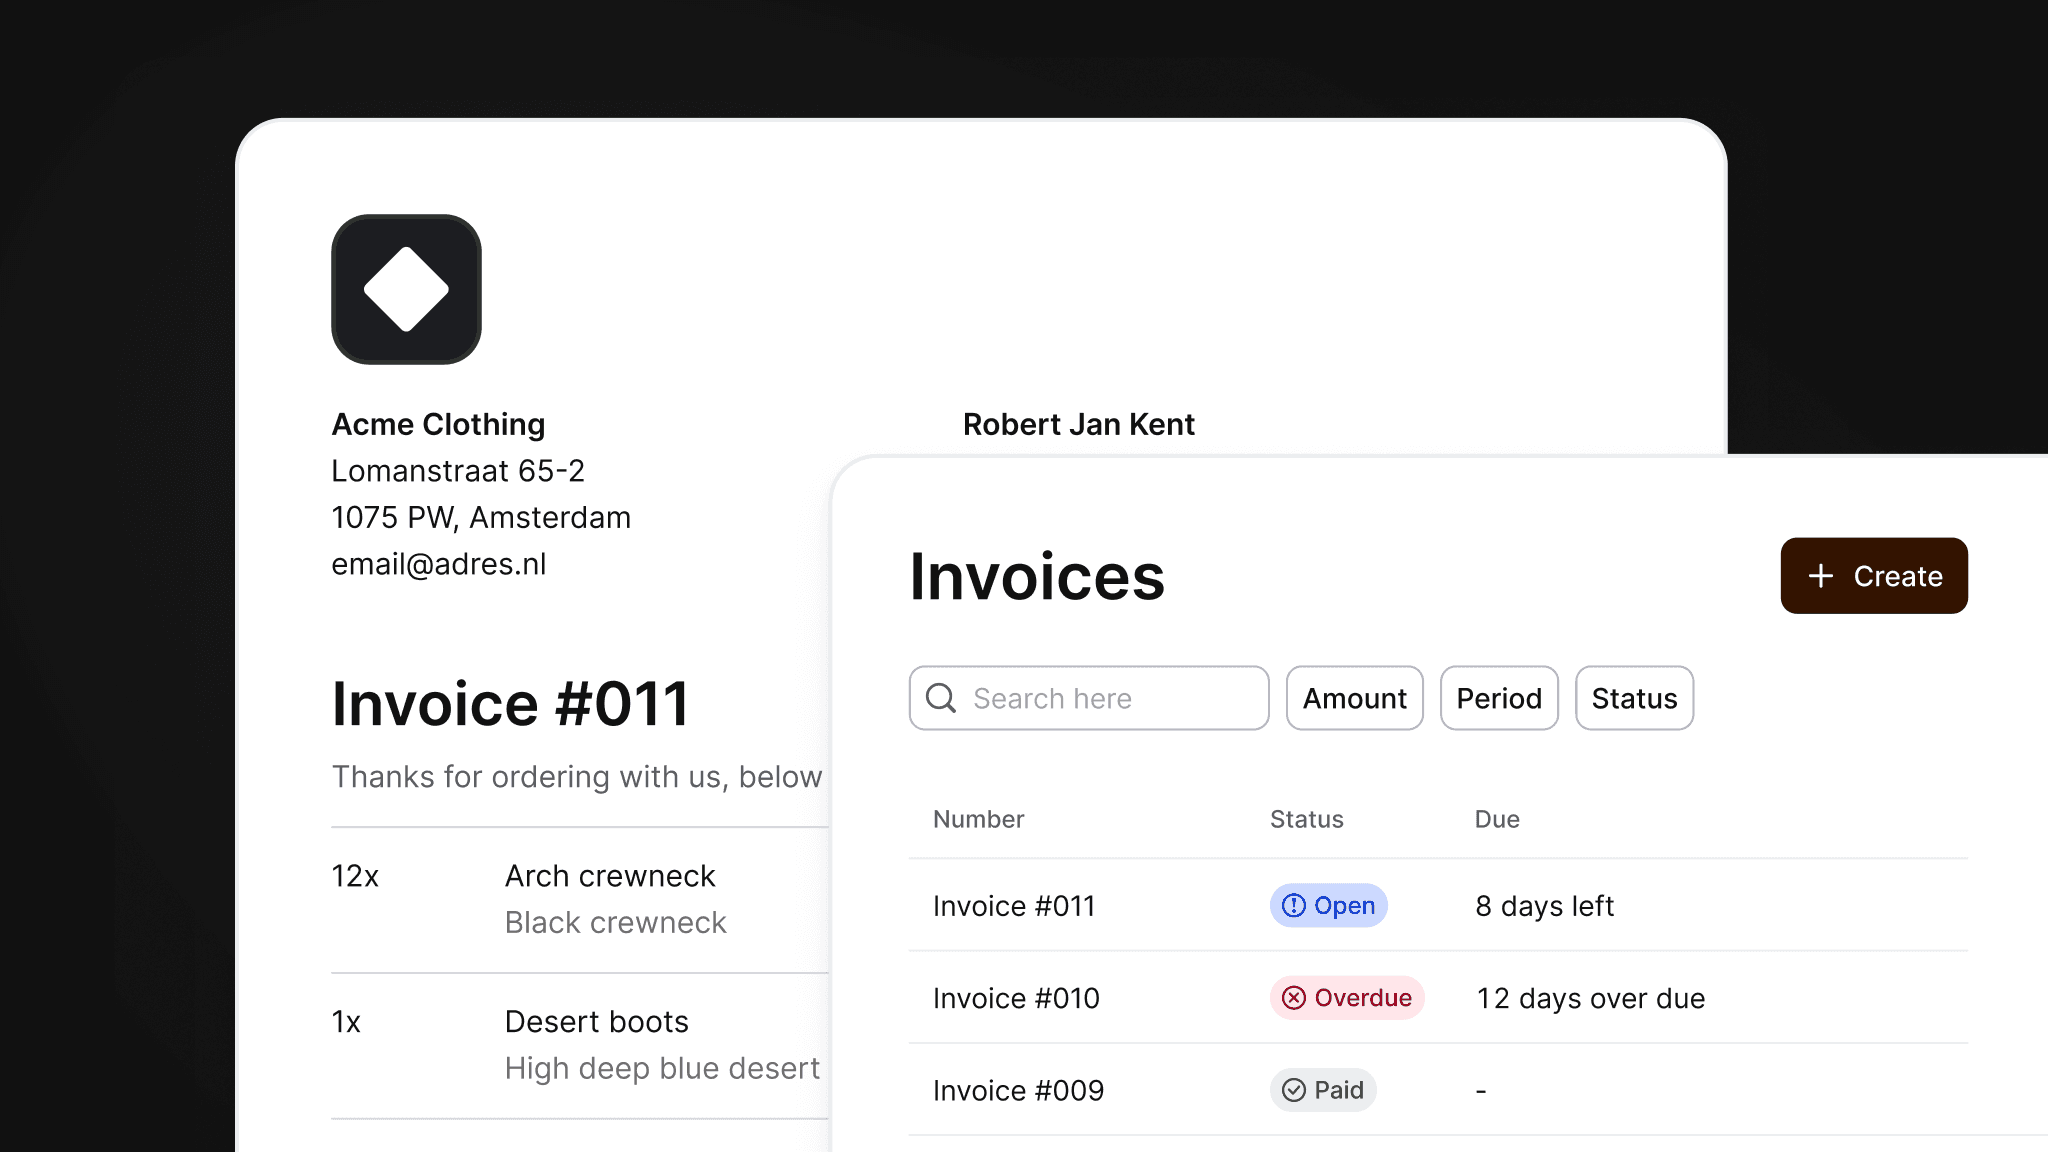
Task: Click the Invoices page heading
Action: [1037, 576]
